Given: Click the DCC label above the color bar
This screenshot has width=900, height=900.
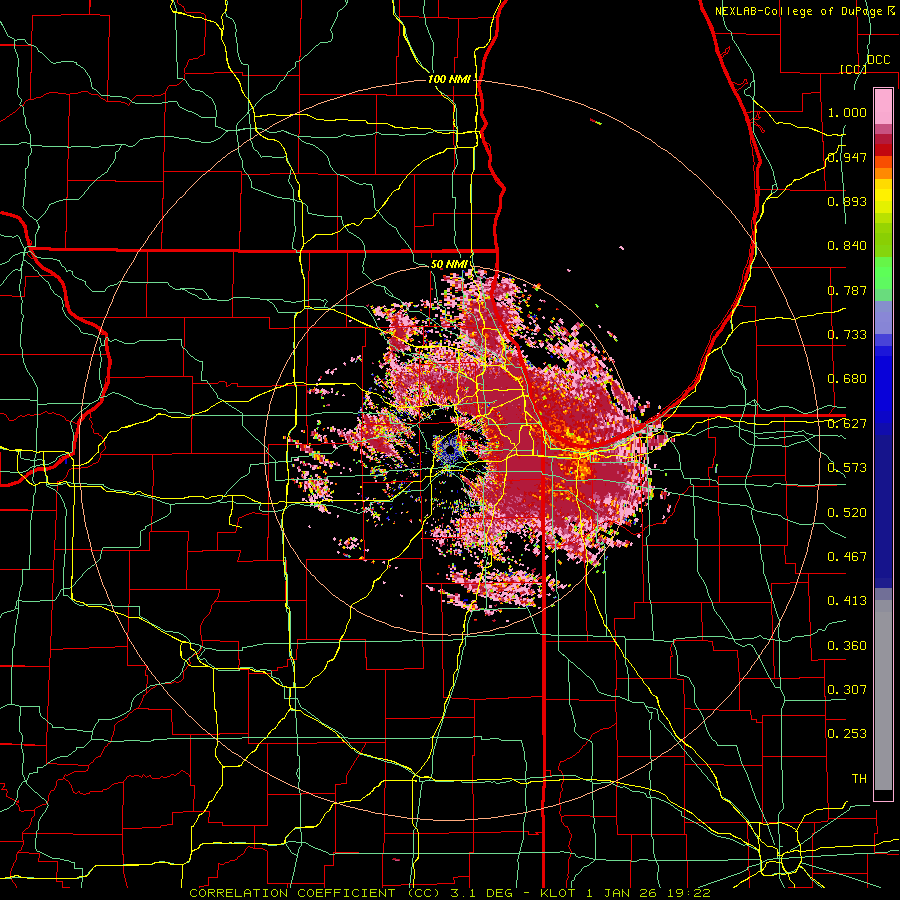Looking at the screenshot, I should (878, 60).
